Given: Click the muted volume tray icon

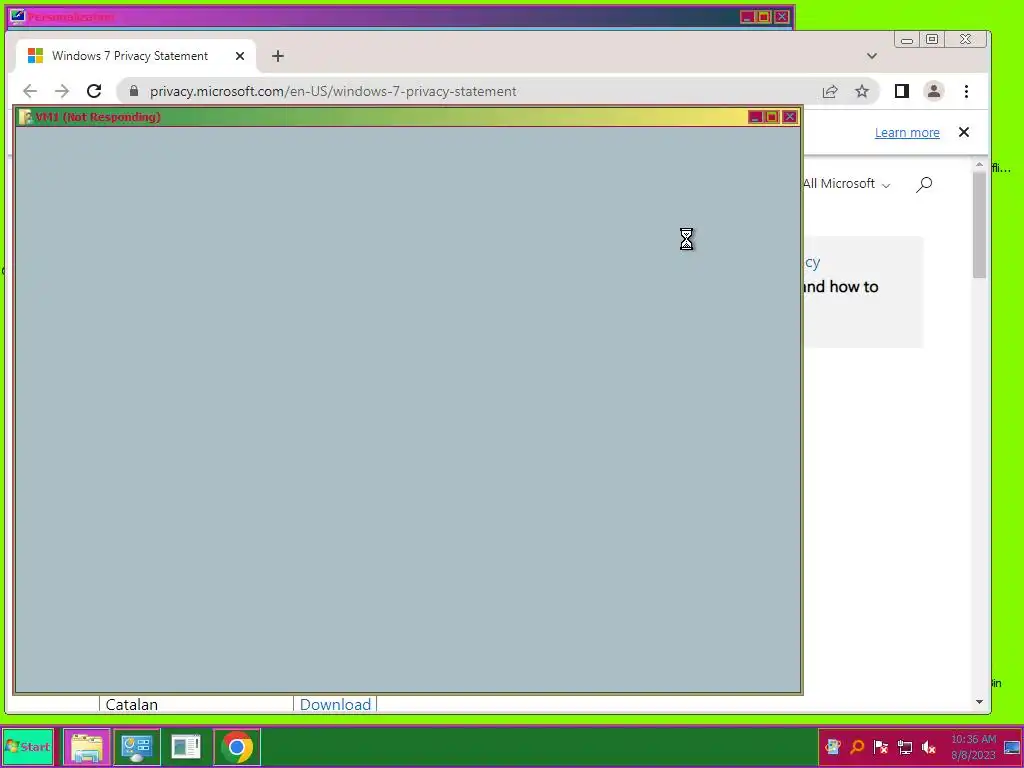Looking at the screenshot, I should 928,746.
